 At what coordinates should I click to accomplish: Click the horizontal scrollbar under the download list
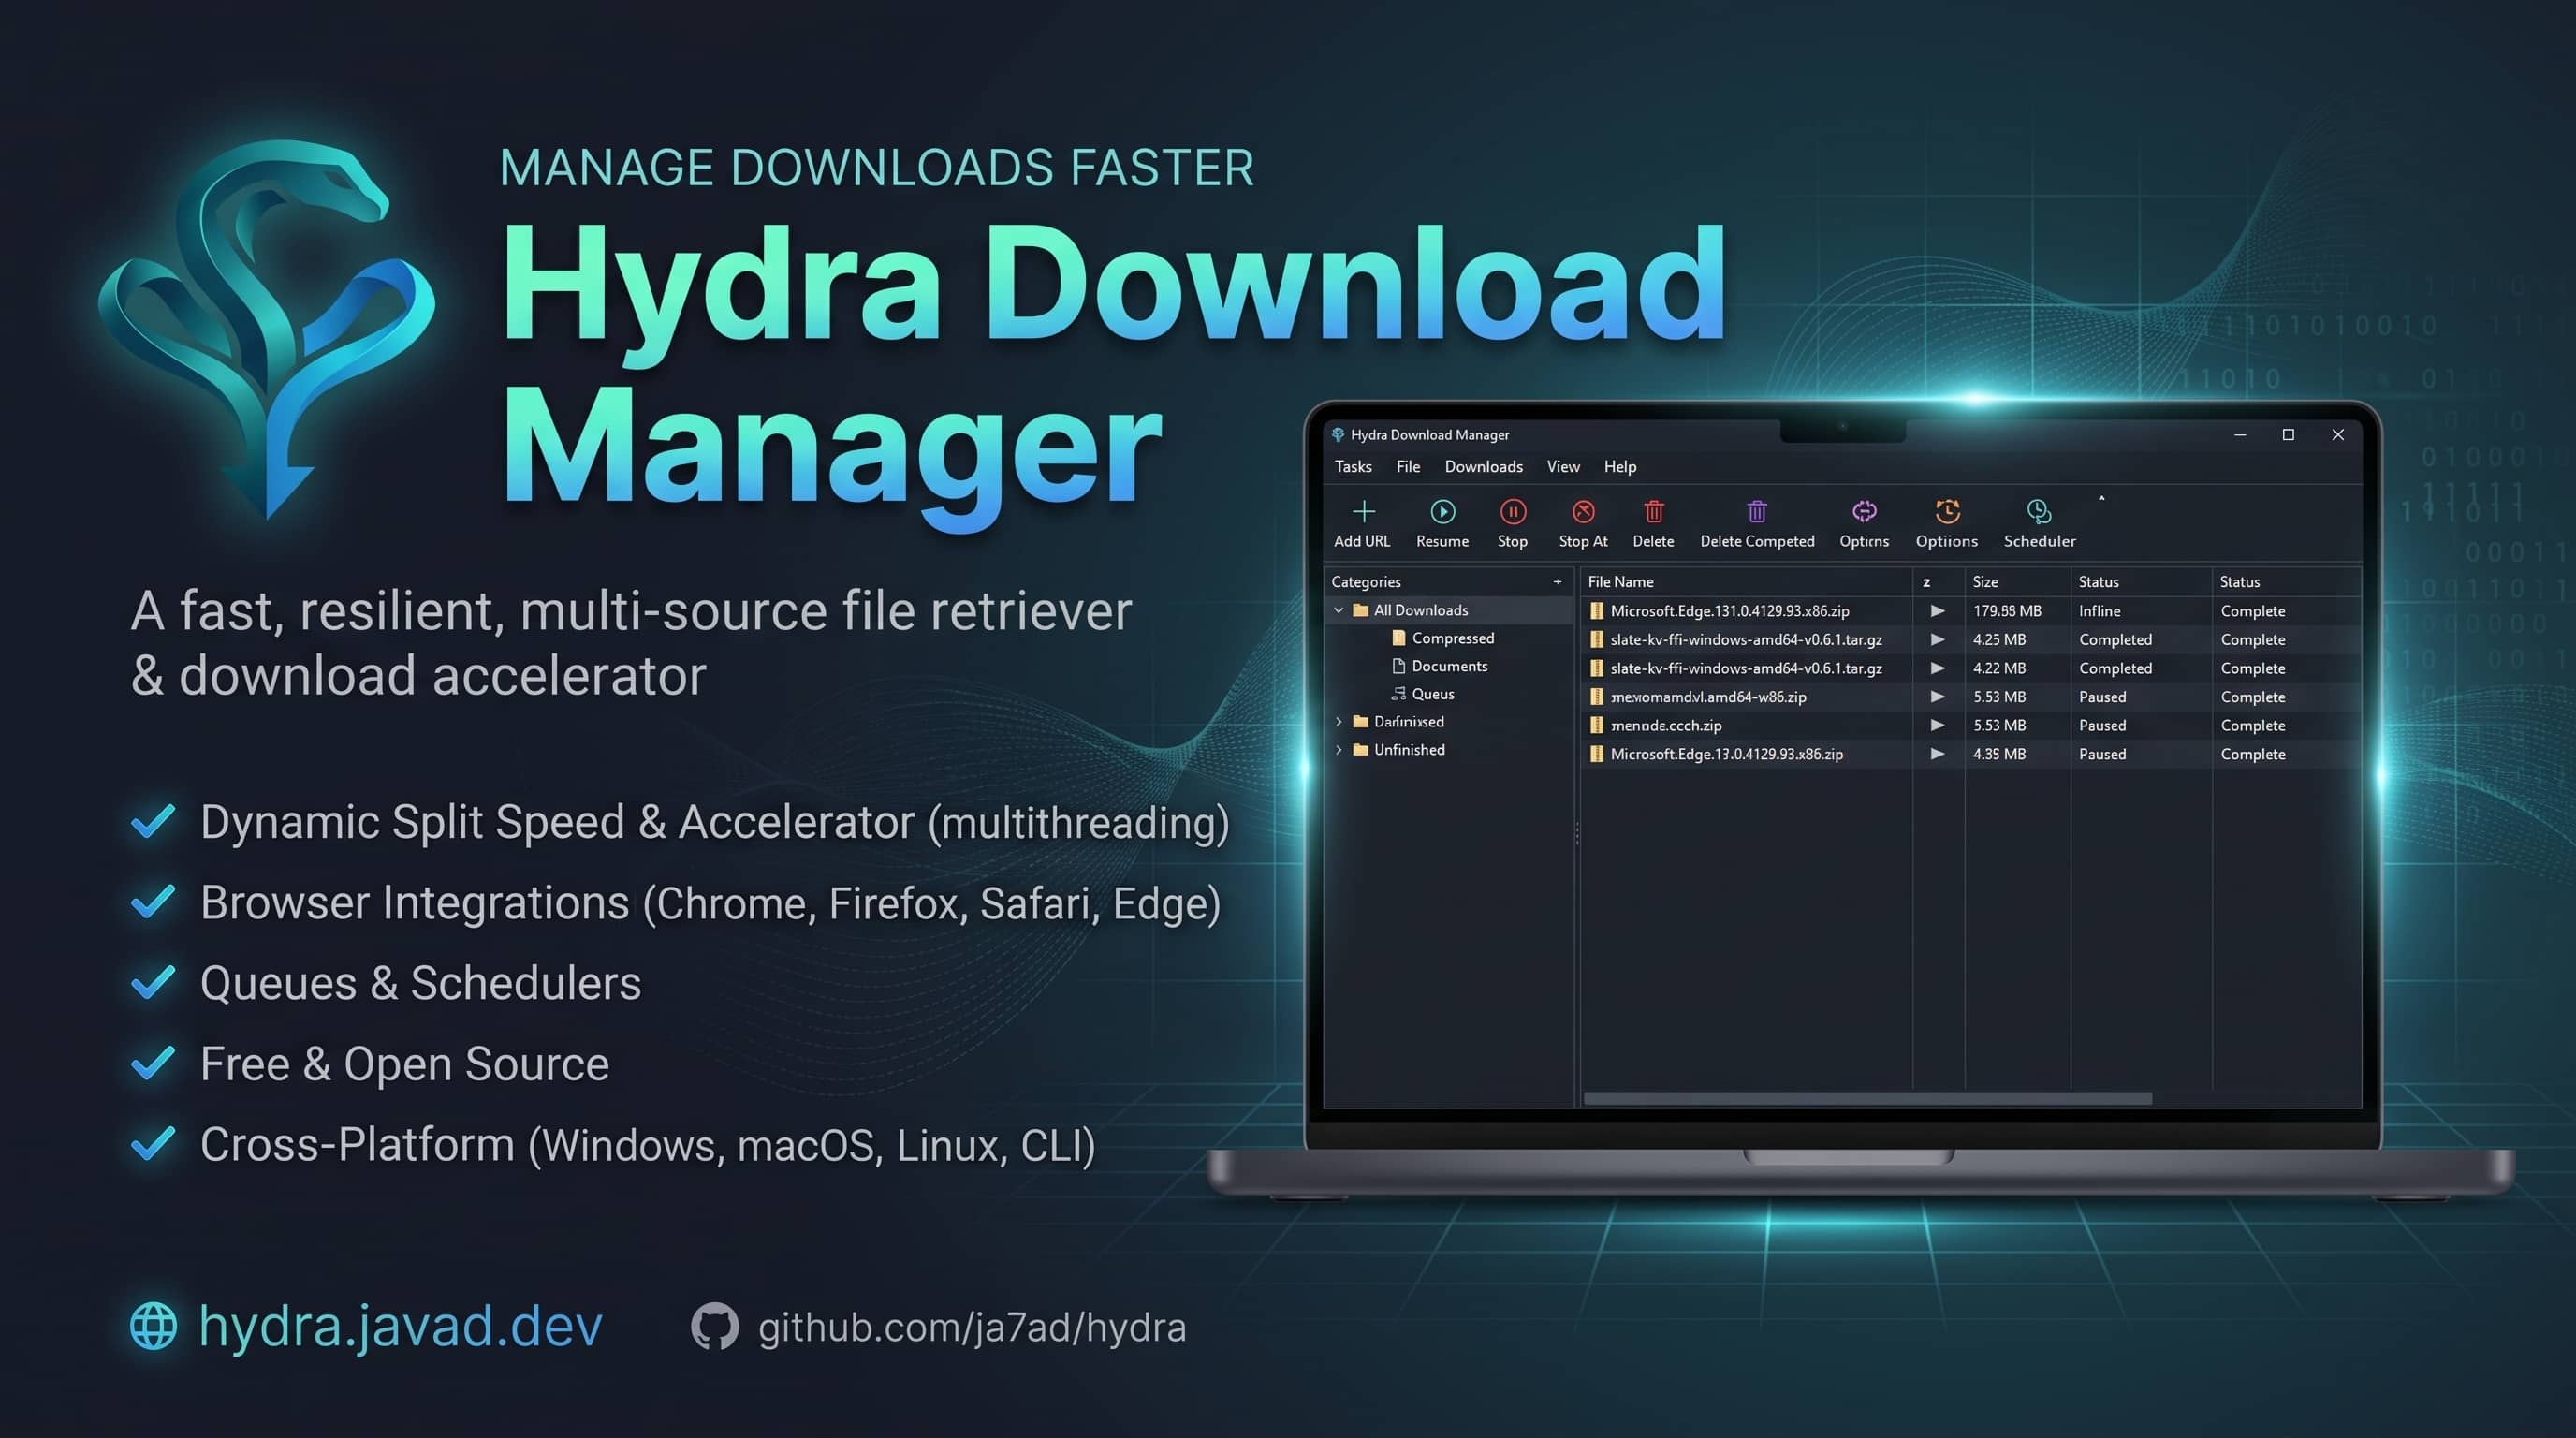tap(1867, 1098)
